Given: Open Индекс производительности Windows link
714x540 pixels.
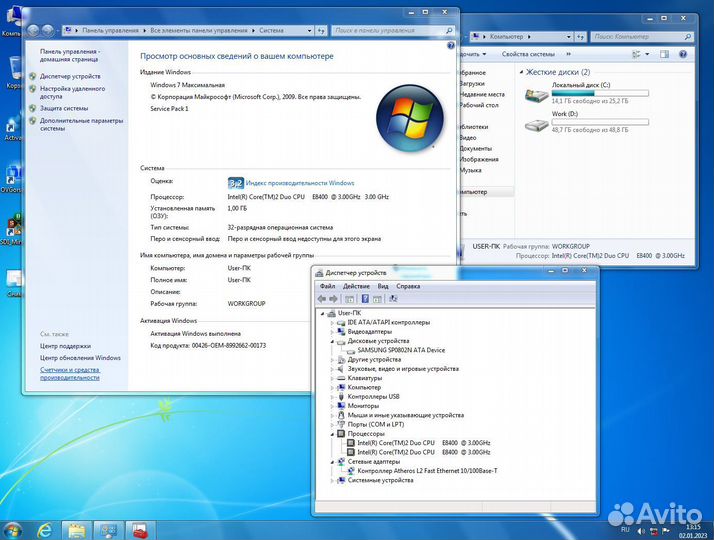Looking at the screenshot, I should [x=300, y=183].
